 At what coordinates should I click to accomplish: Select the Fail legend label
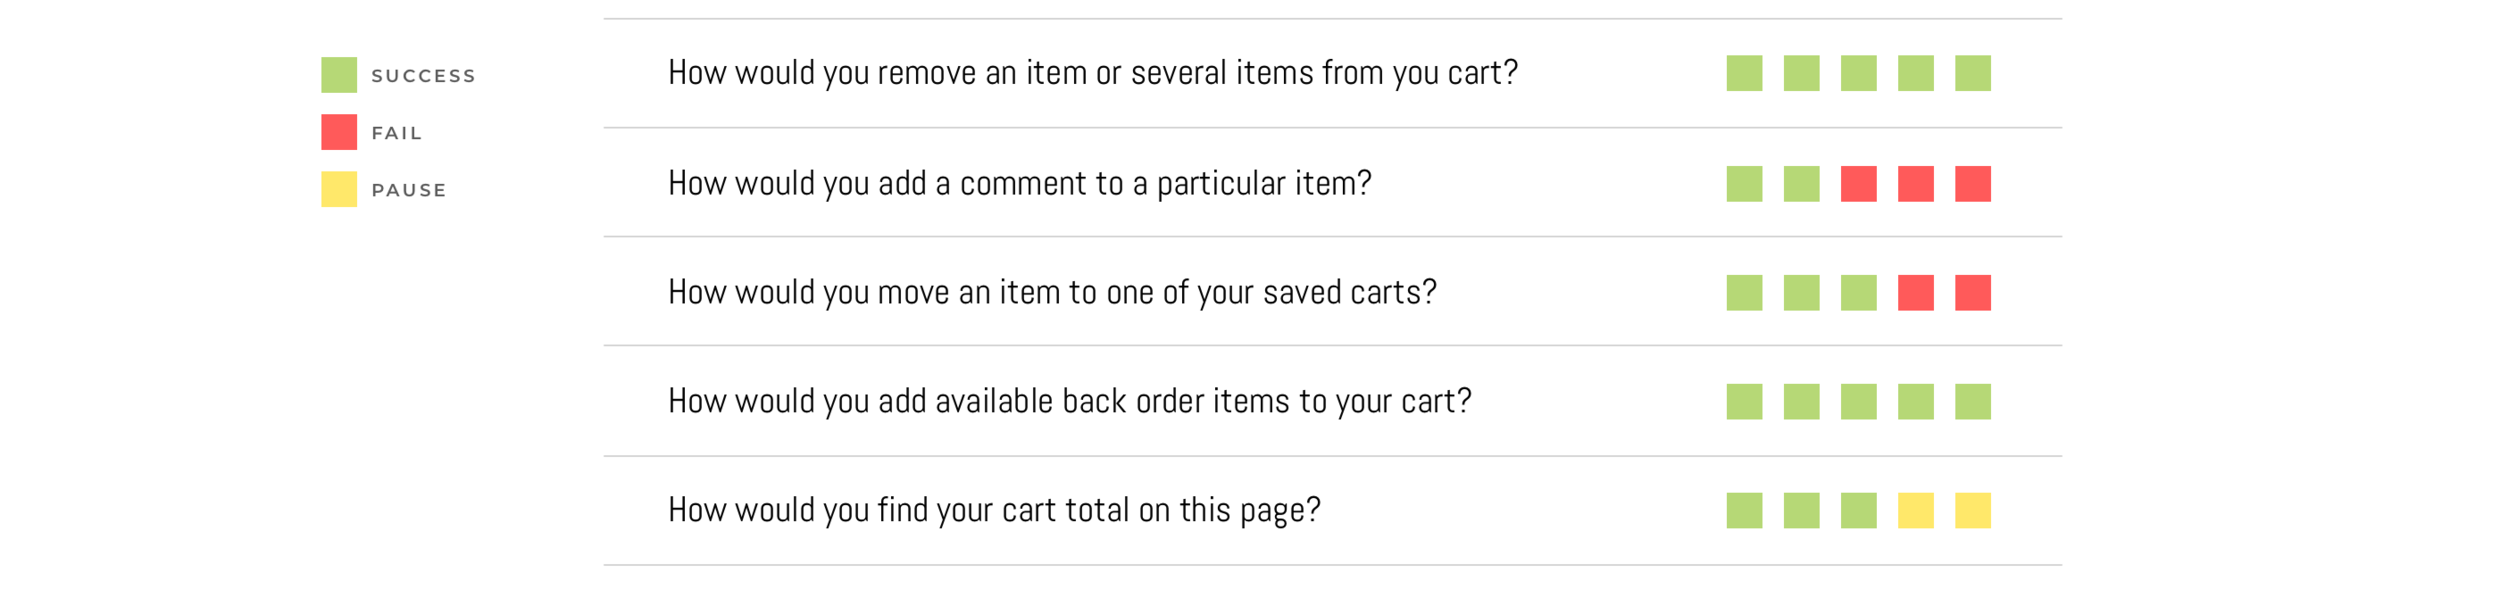[x=397, y=133]
